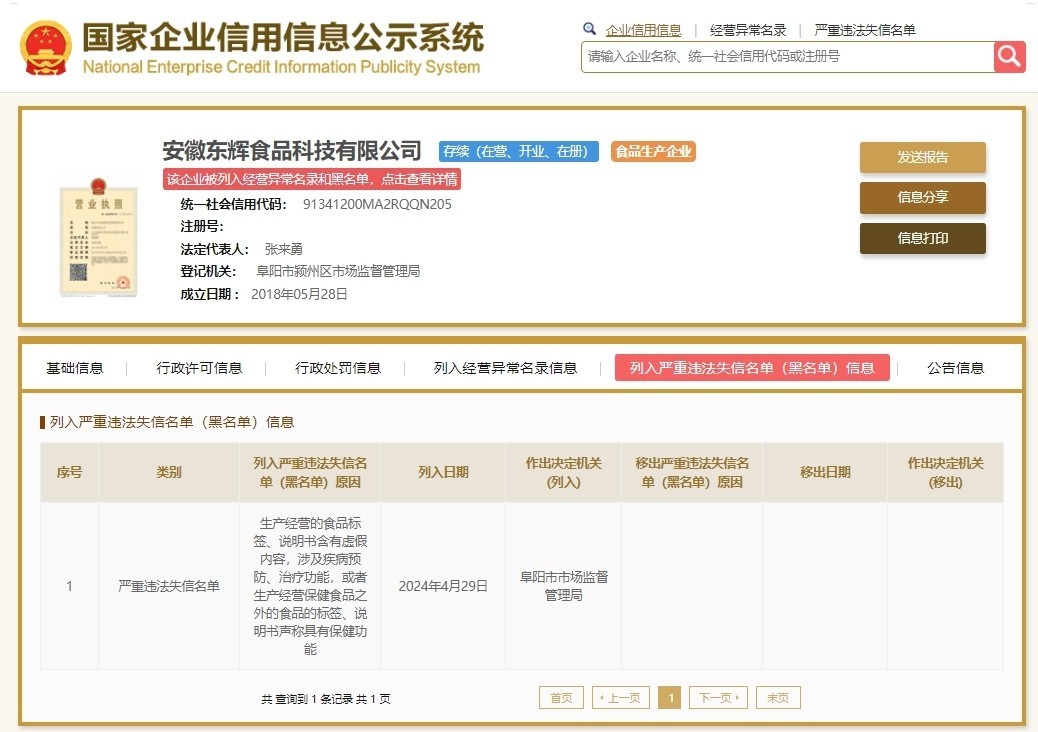Click the 食品生产企业 orange badge

(x=653, y=152)
